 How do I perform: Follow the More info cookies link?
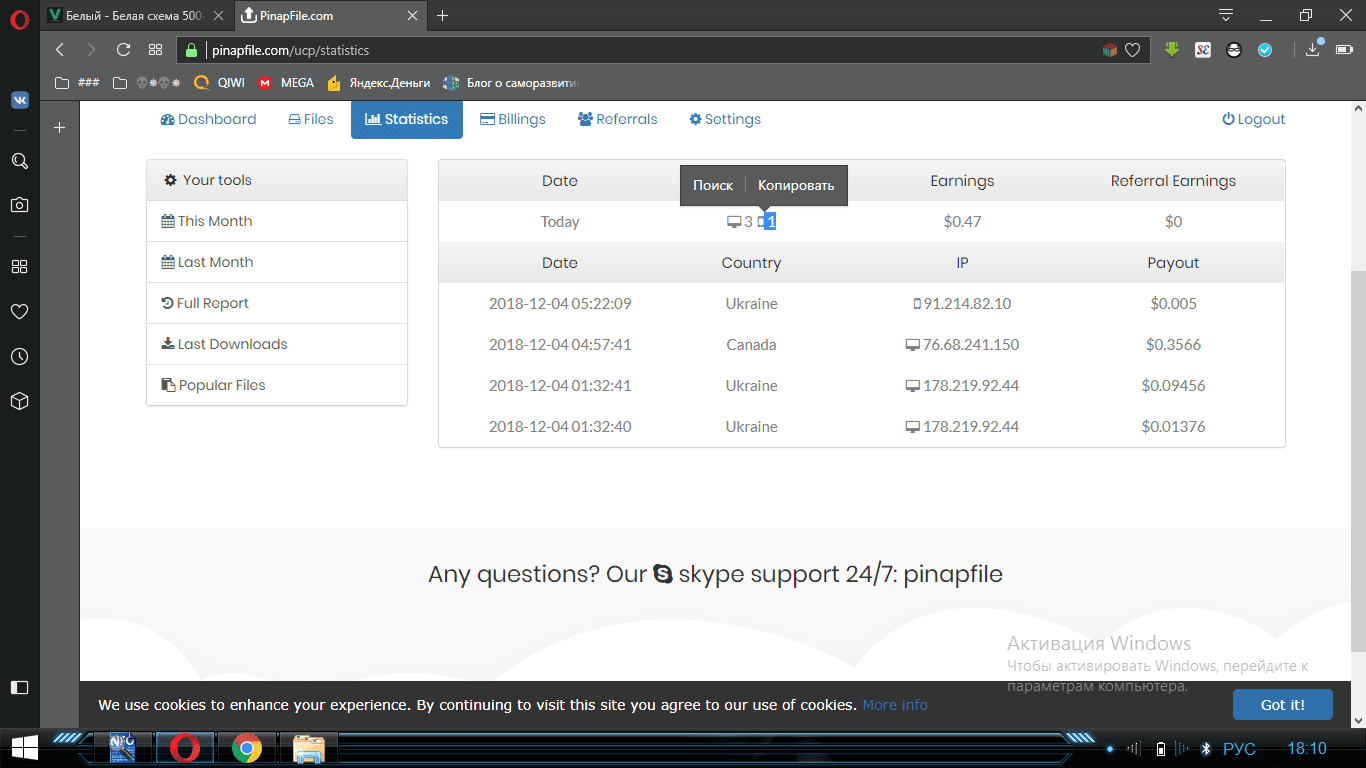click(895, 705)
